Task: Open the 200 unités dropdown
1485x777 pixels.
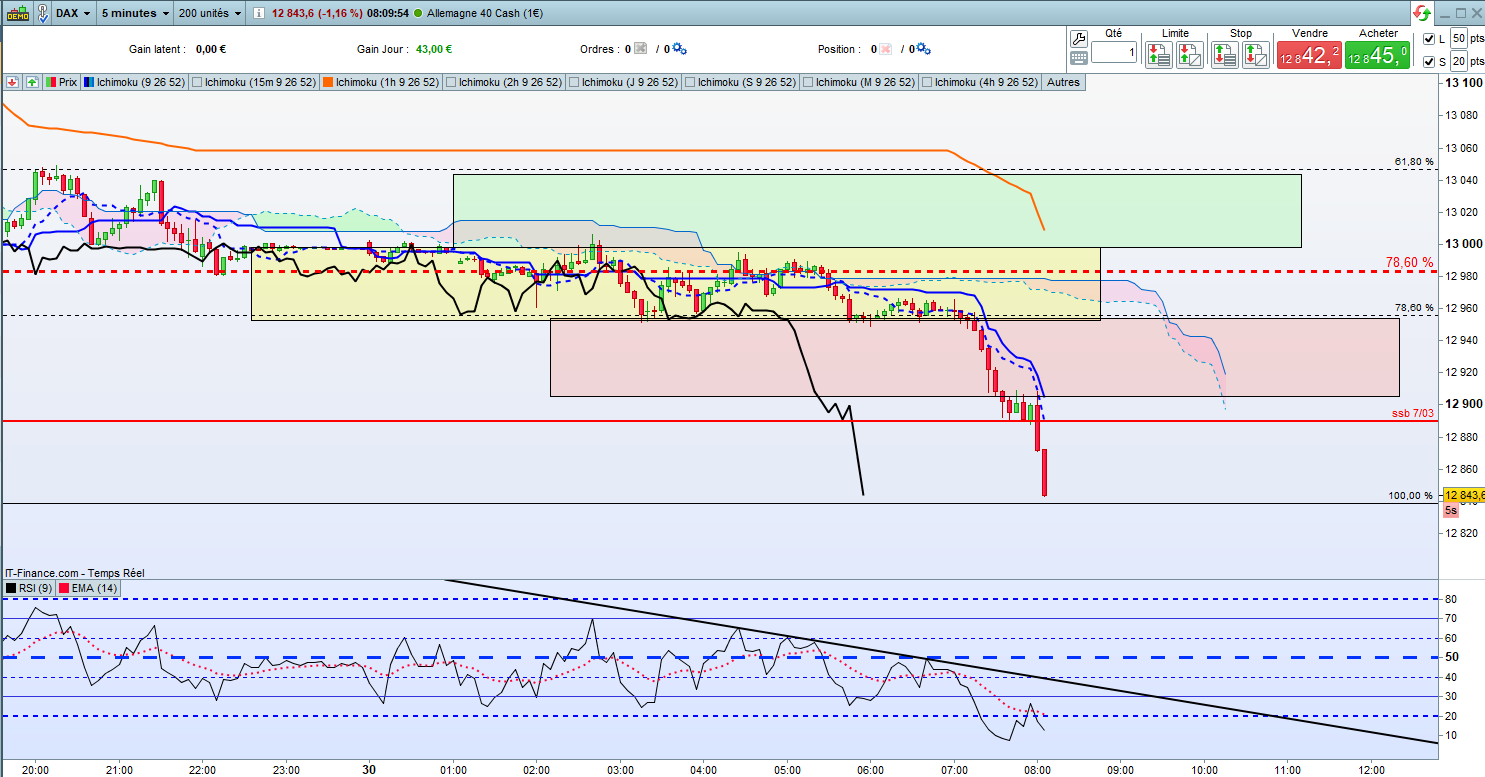Action: [209, 13]
